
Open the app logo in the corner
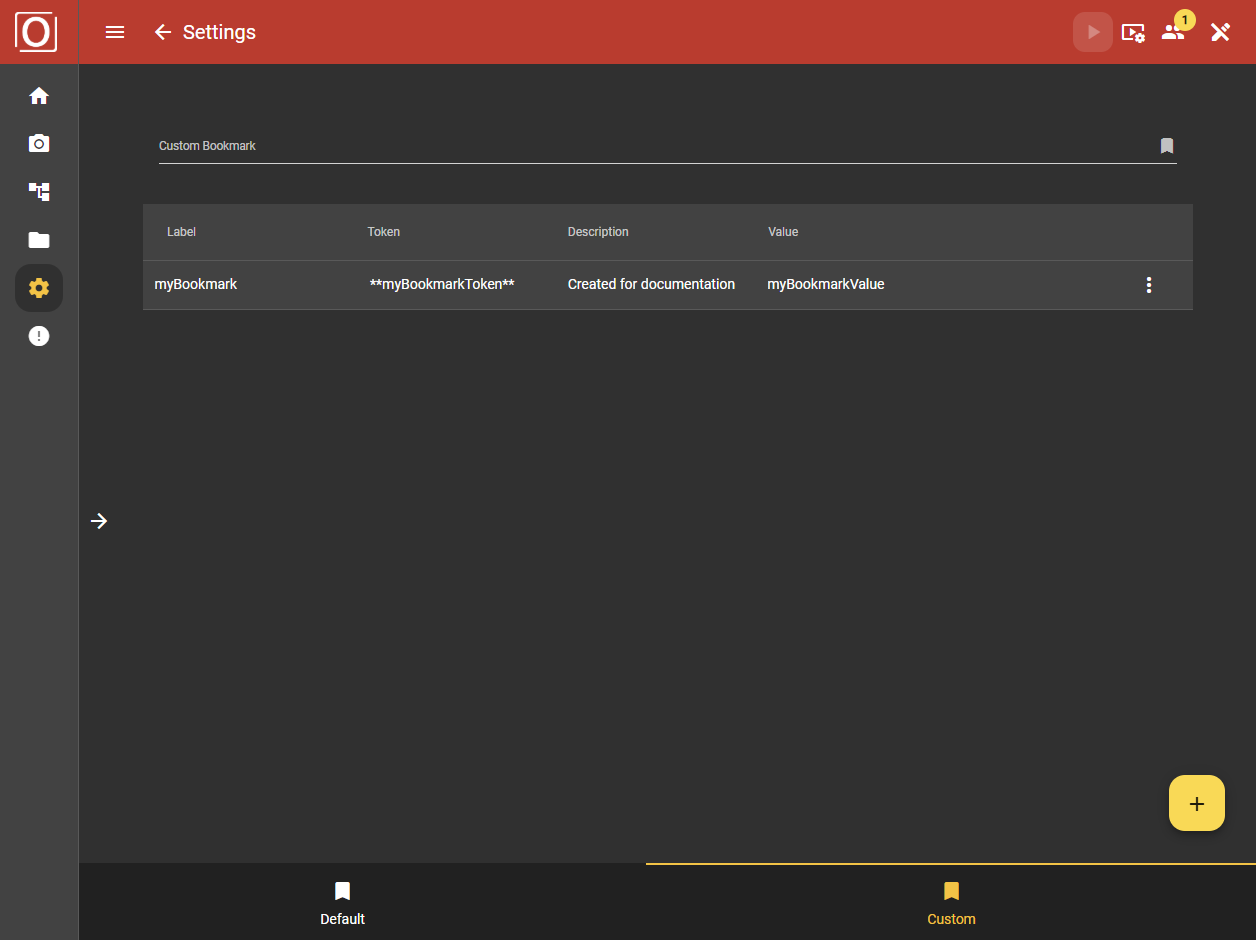tap(38, 31)
